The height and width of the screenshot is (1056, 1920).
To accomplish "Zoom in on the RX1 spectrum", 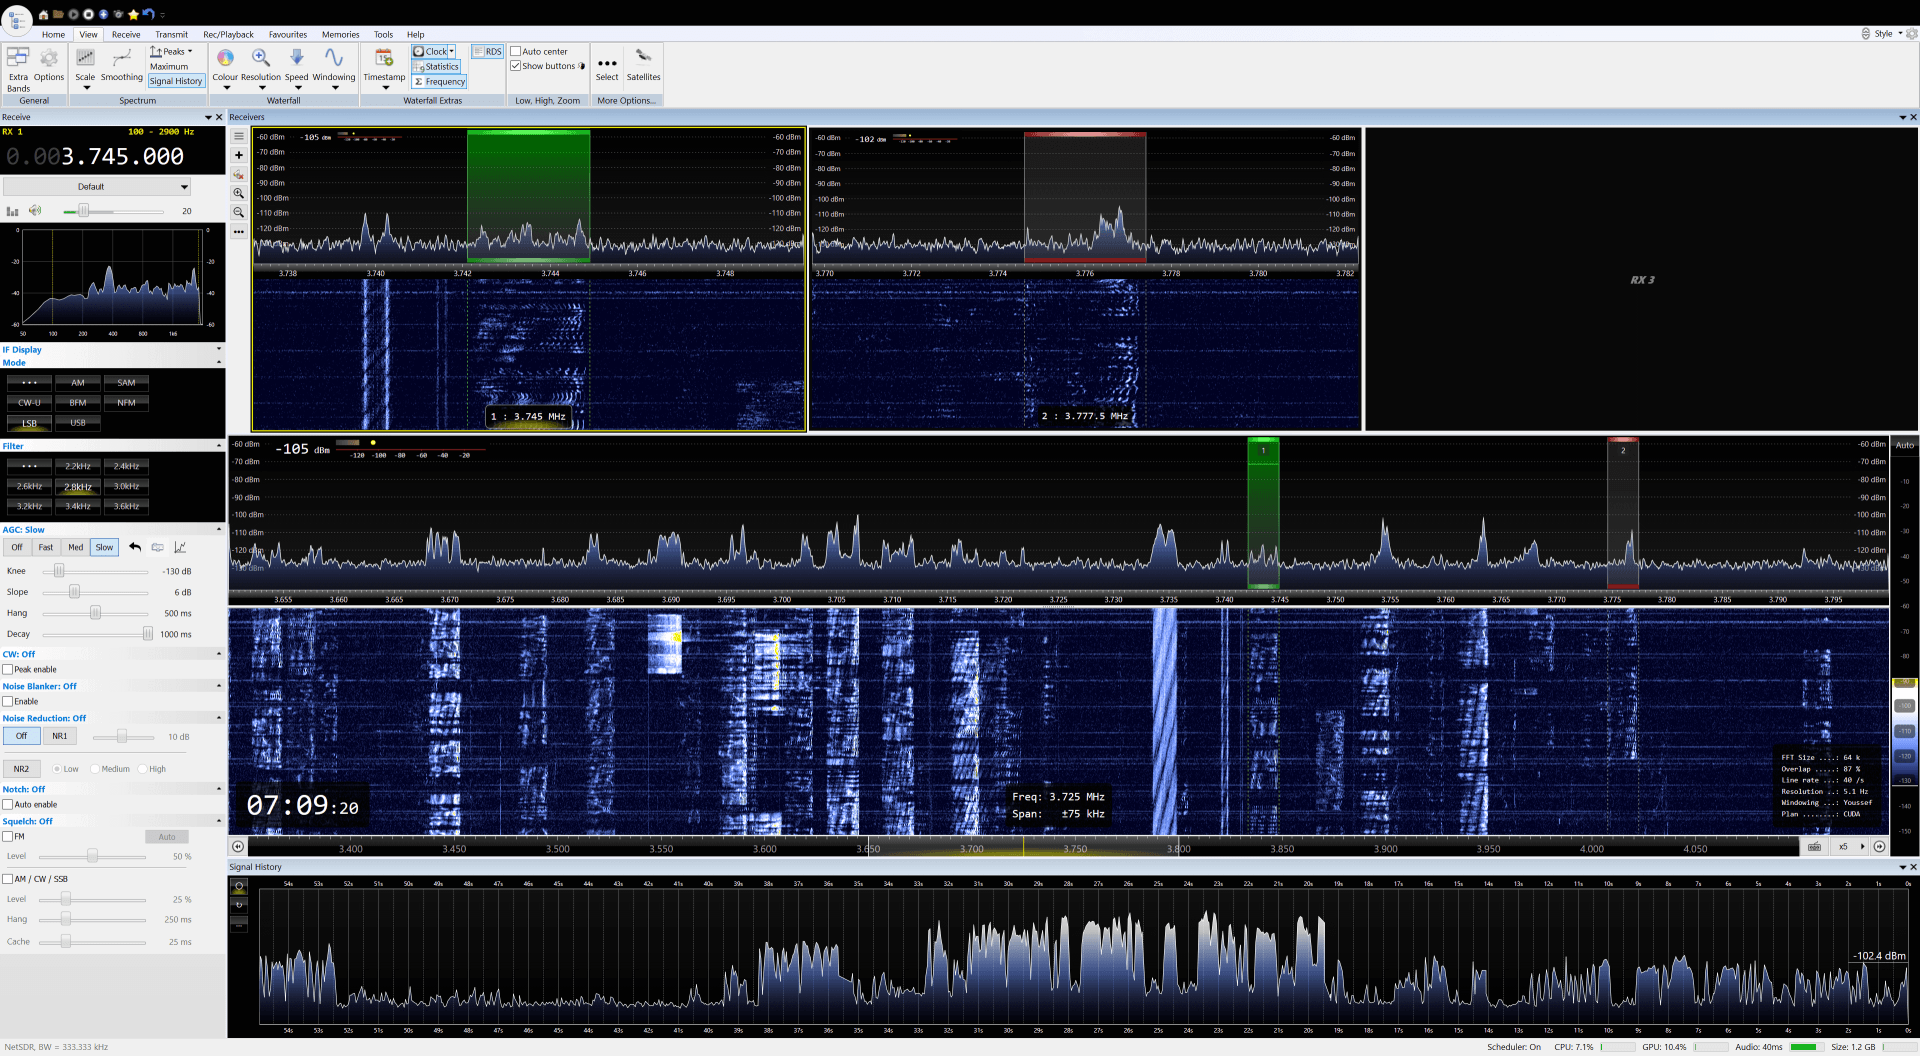I will coord(238,194).
